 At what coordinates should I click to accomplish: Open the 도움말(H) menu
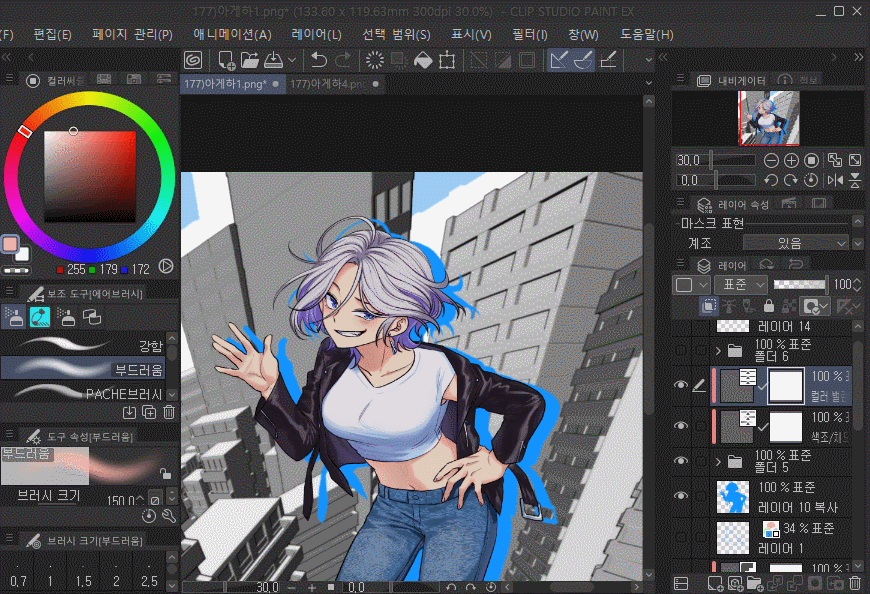tap(646, 34)
